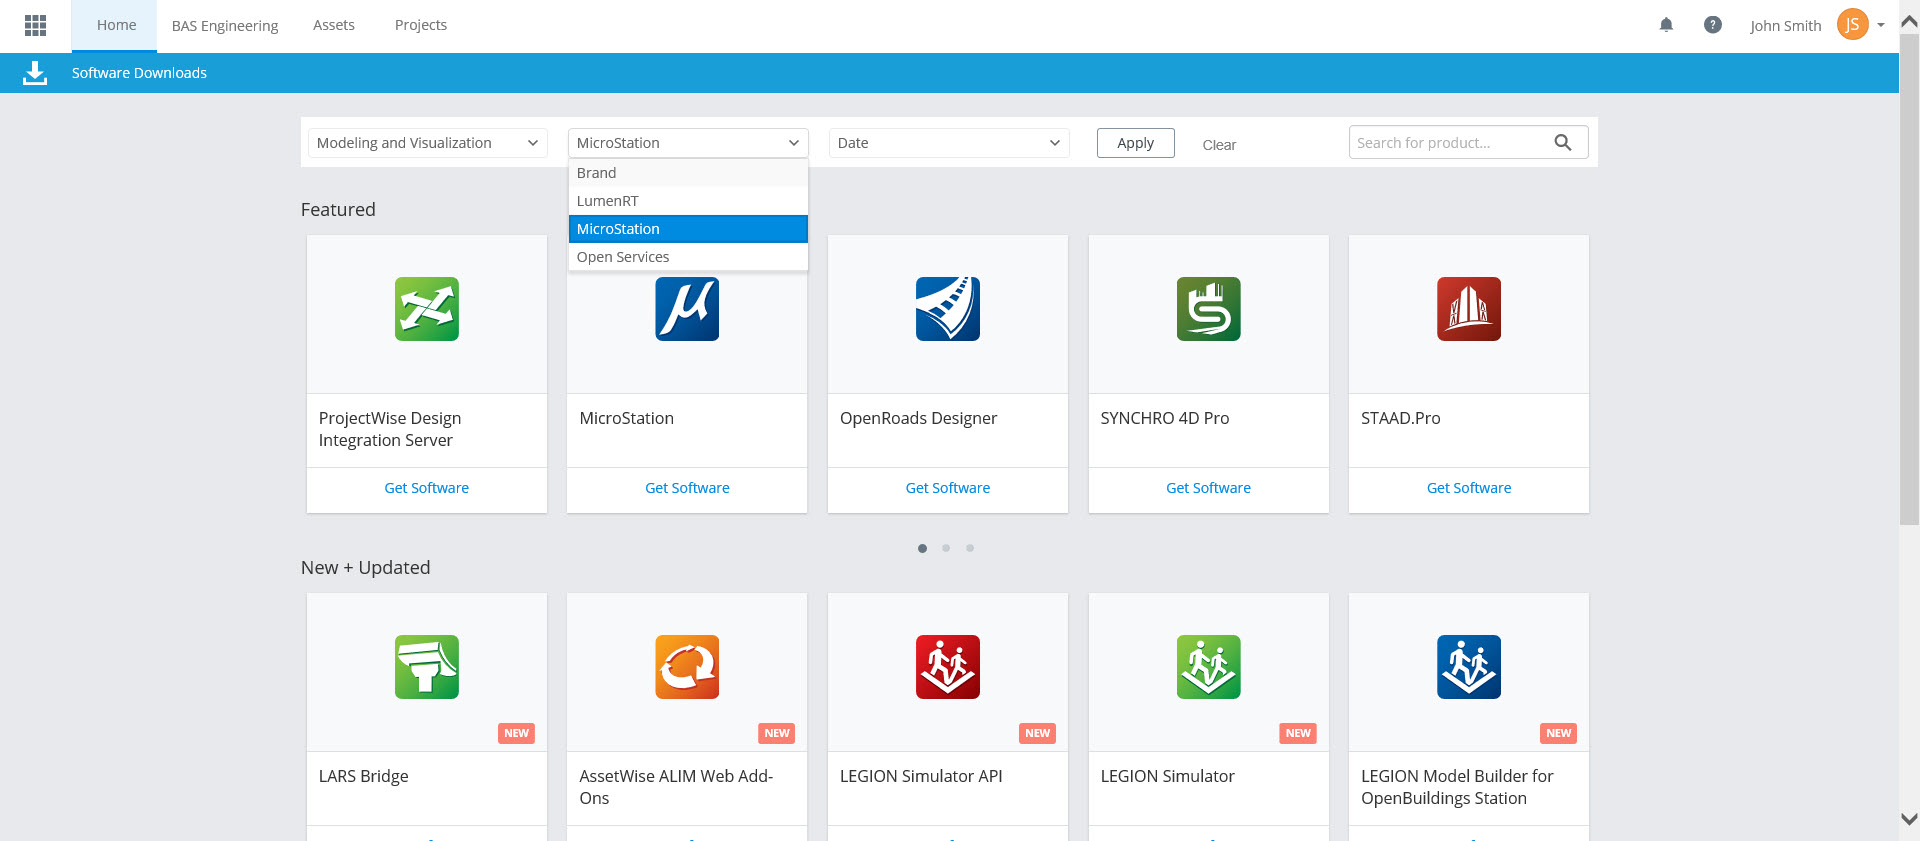Screen dimensions: 1920x841
Task: Click the notifications bell icon
Action: pyautogui.click(x=1666, y=25)
